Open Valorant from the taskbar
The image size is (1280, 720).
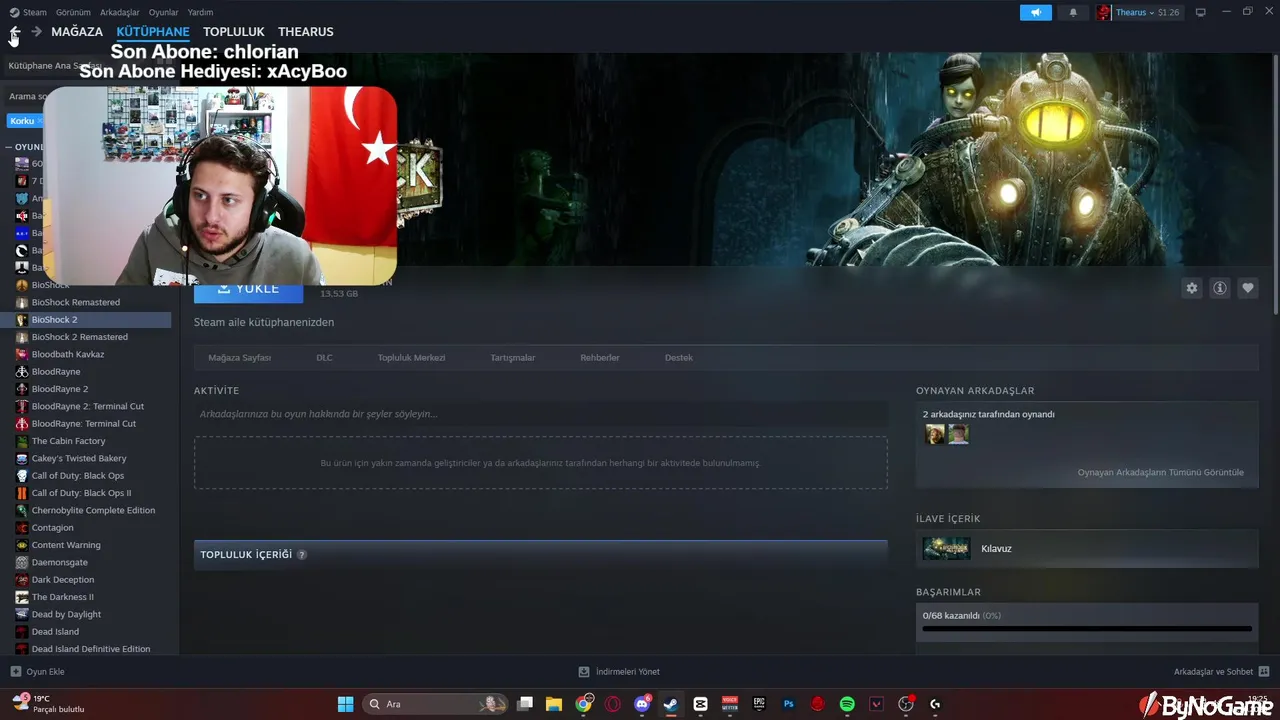(x=877, y=704)
